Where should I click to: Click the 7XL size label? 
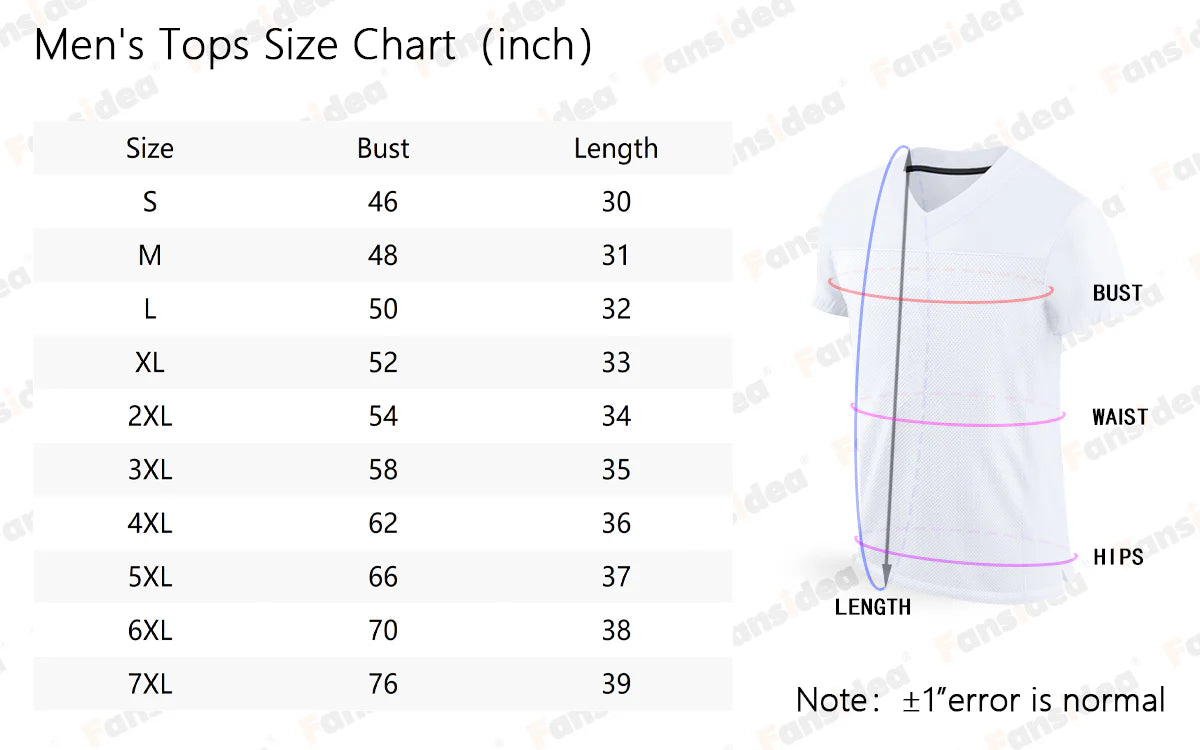click(x=150, y=684)
